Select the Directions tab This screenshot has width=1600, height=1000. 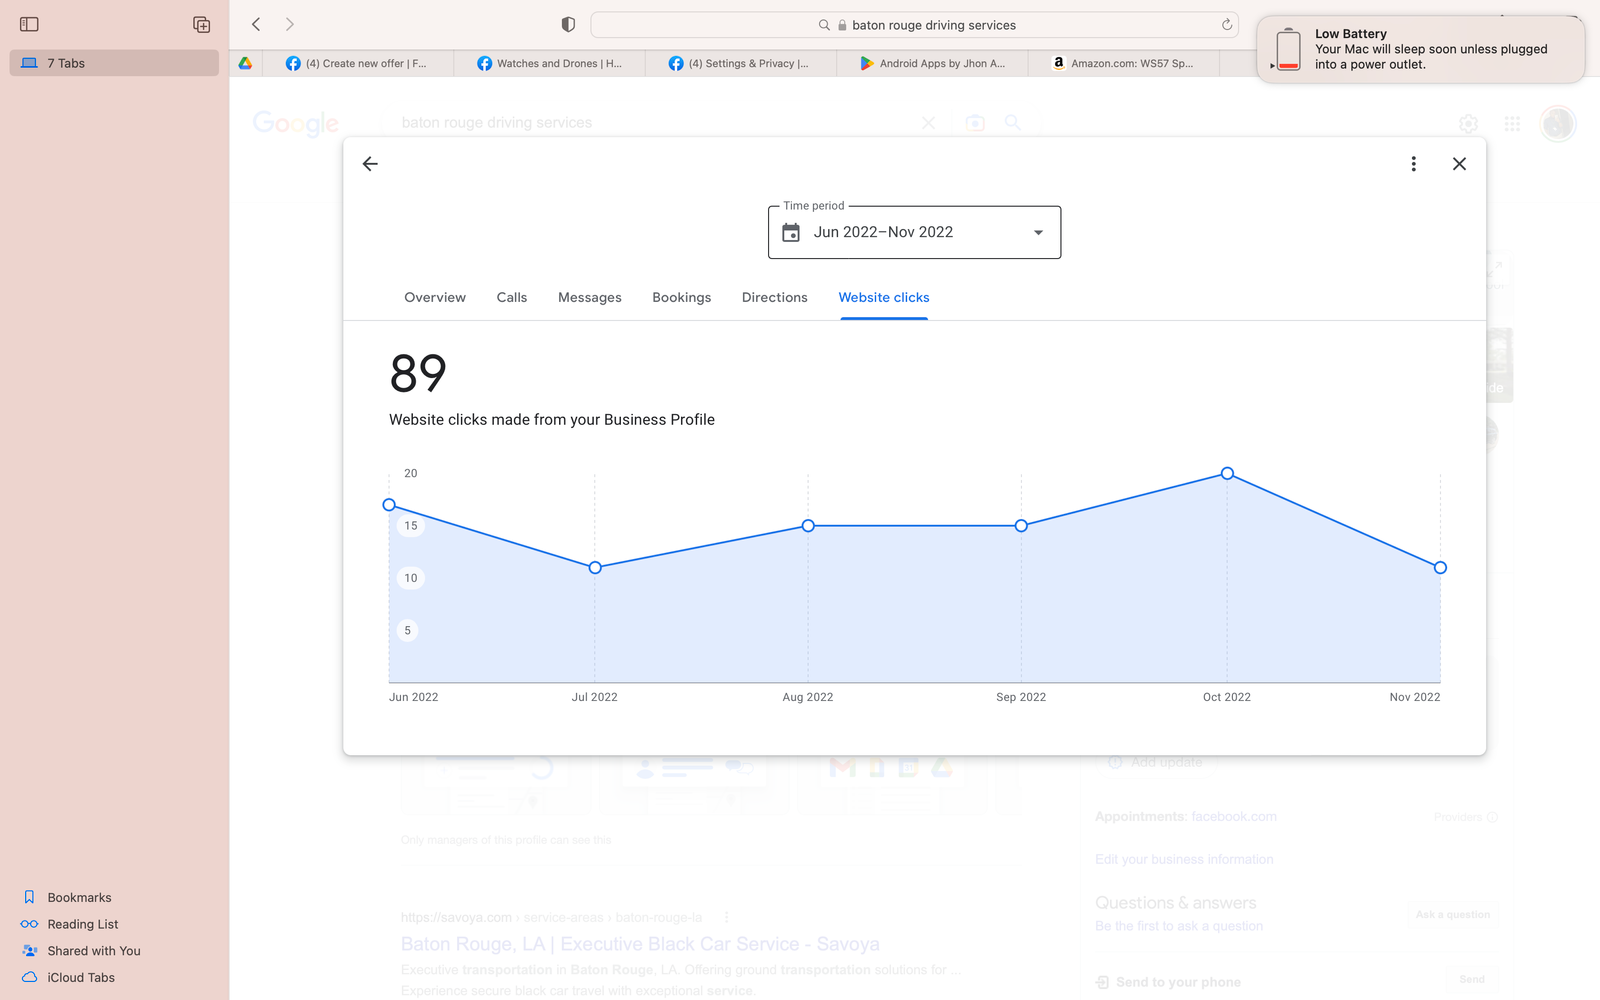point(774,298)
